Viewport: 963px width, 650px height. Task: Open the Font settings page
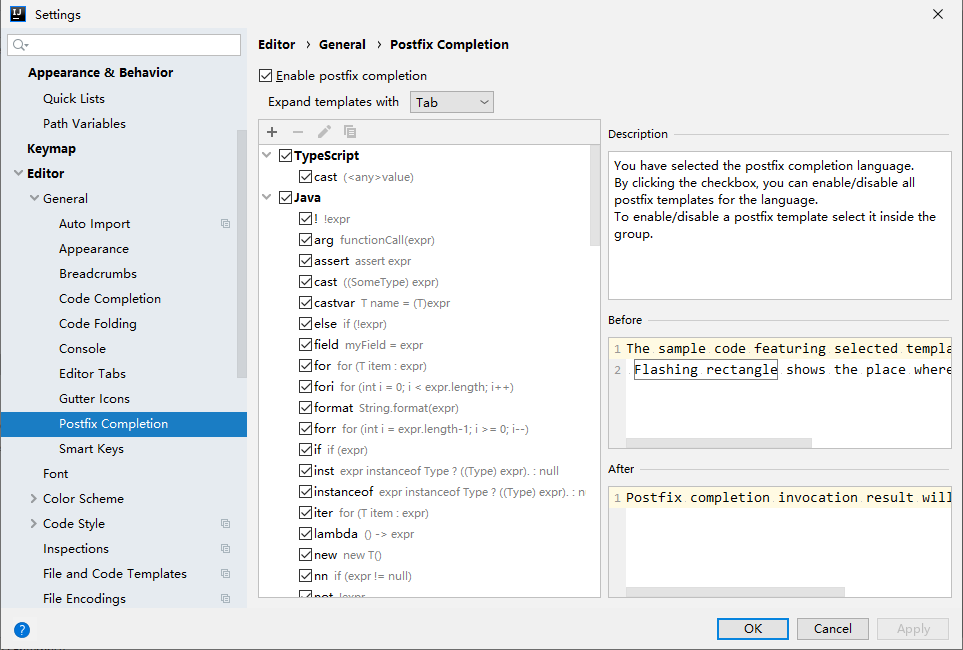click(55, 474)
